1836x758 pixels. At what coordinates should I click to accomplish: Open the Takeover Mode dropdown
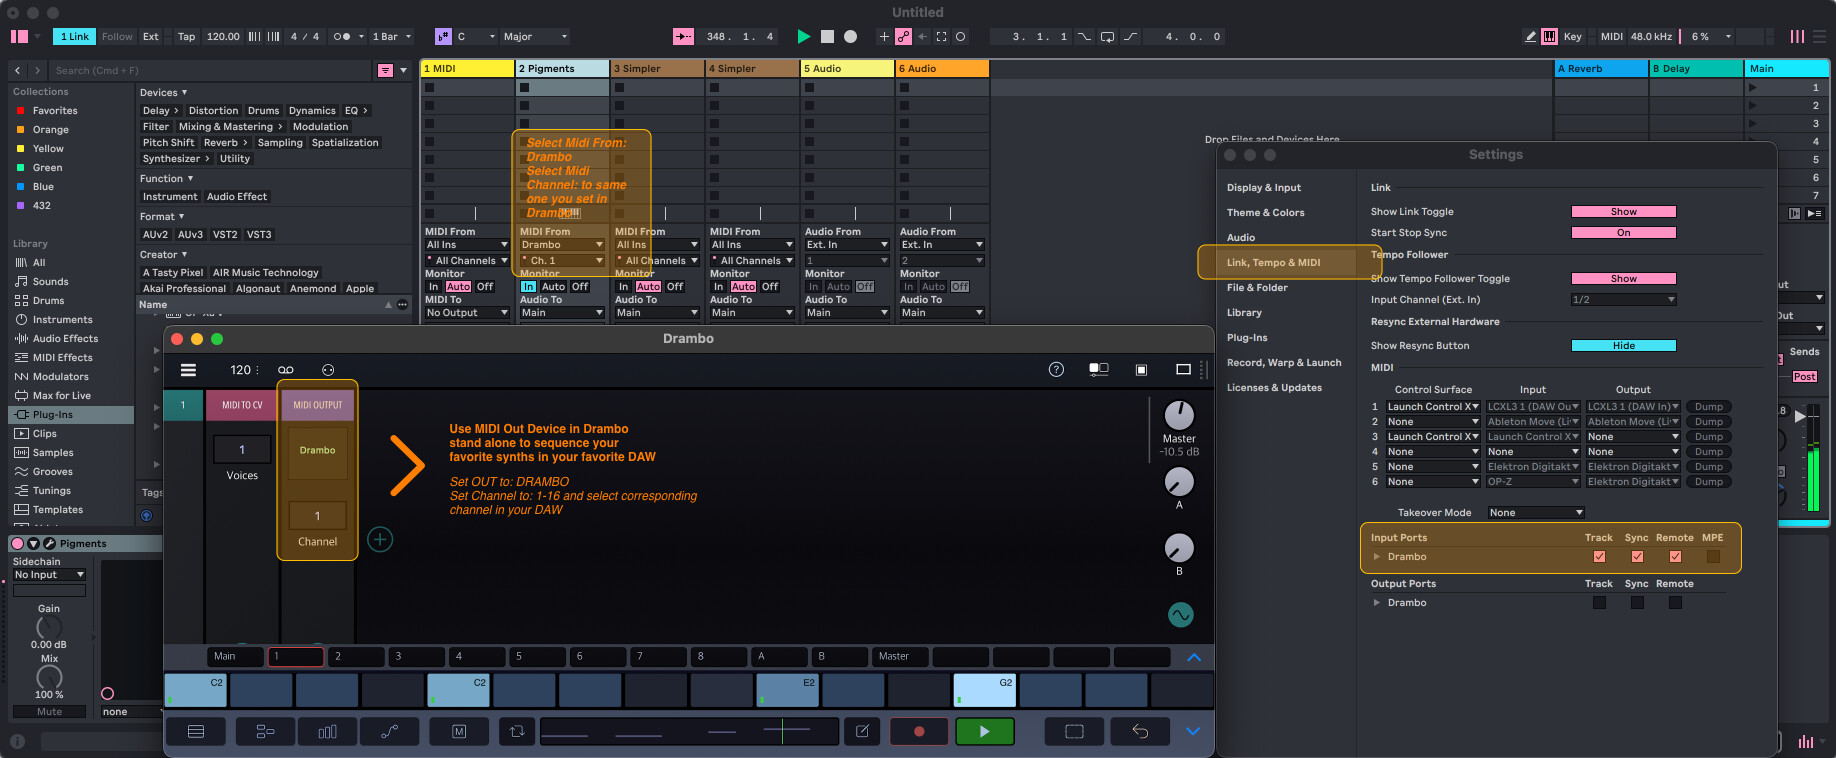click(x=1535, y=513)
